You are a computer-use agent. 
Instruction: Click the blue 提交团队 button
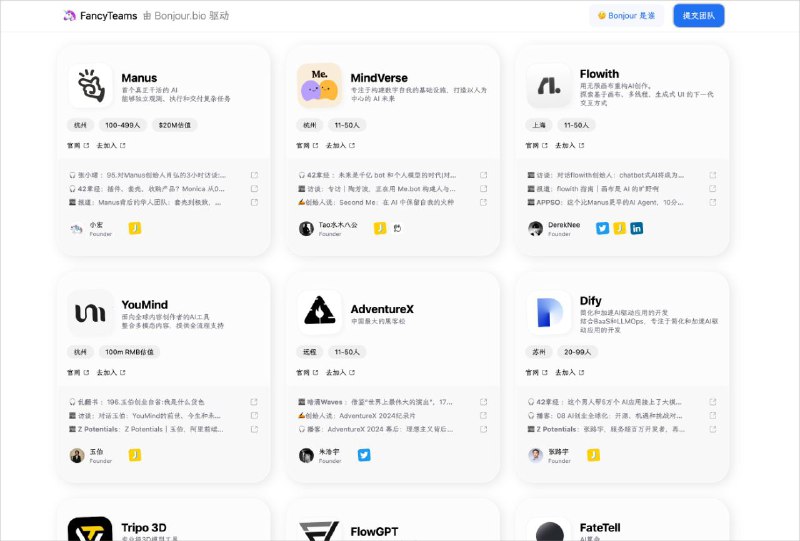point(698,16)
